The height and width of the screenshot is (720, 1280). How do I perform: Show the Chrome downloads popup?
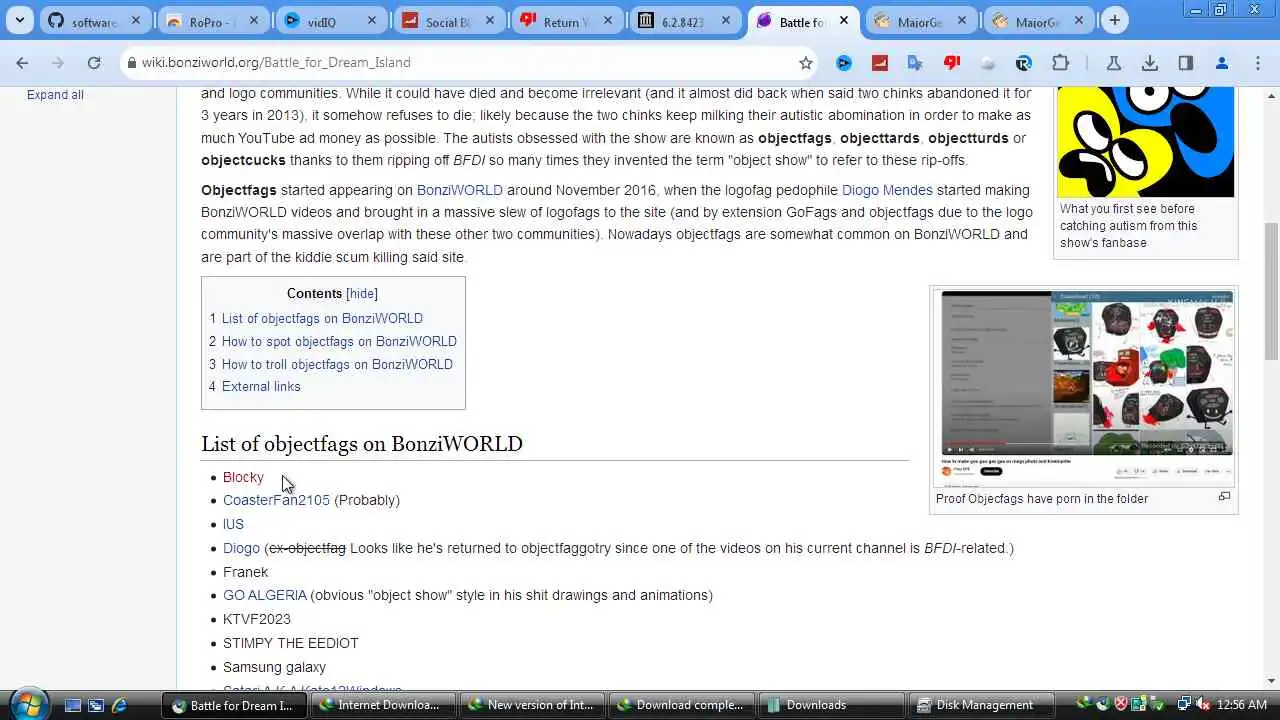click(x=1150, y=62)
